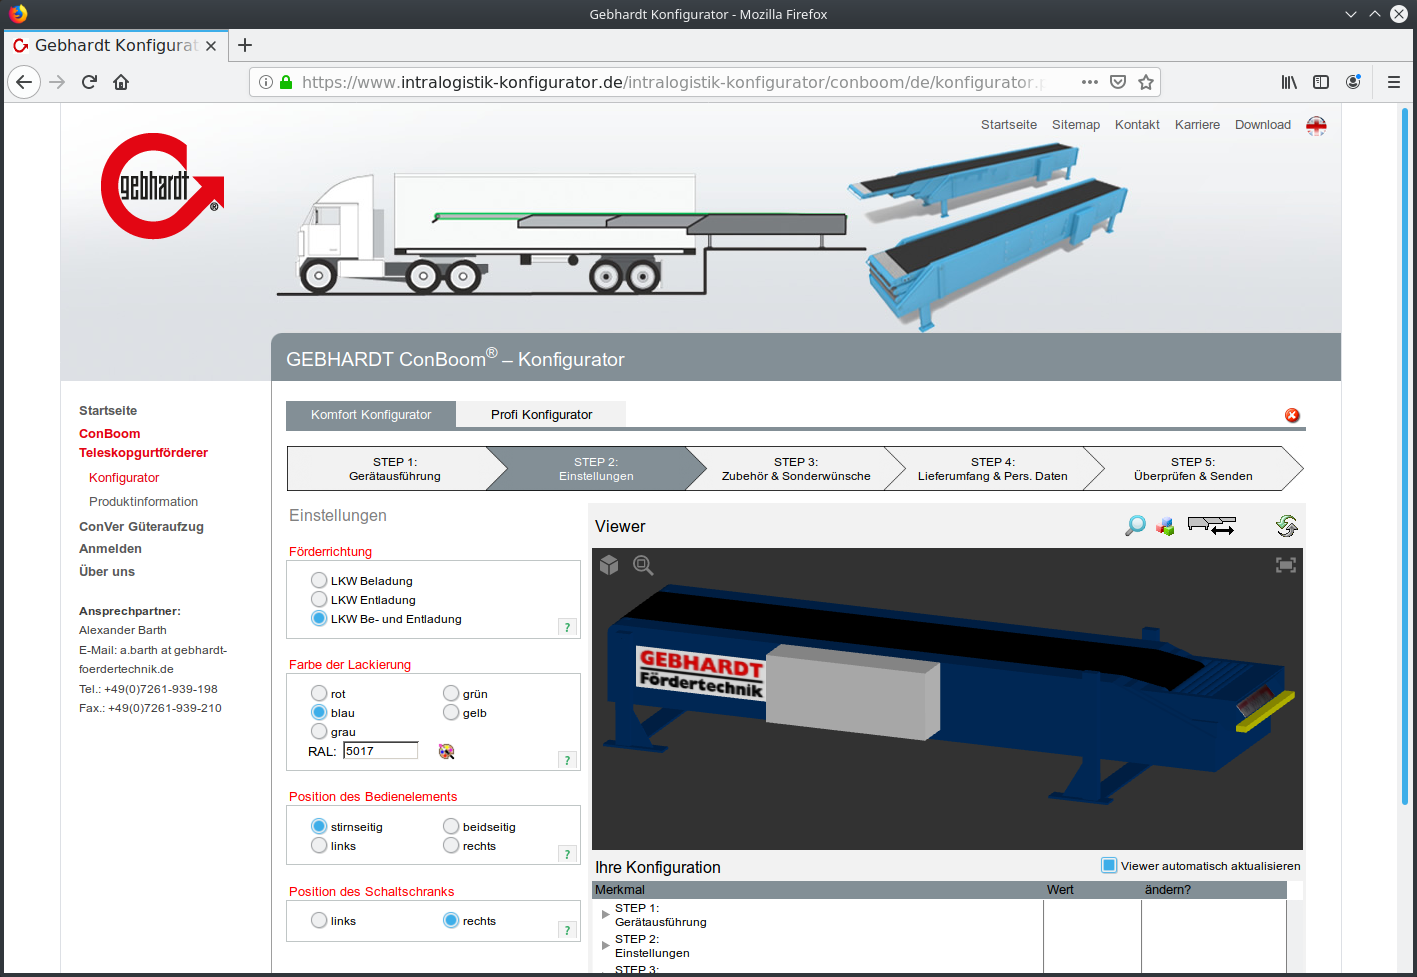Switch to Komfort Konfigurator tab
Image resolution: width=1417 pixels, height=977 pixels.
tap(371, 414)
